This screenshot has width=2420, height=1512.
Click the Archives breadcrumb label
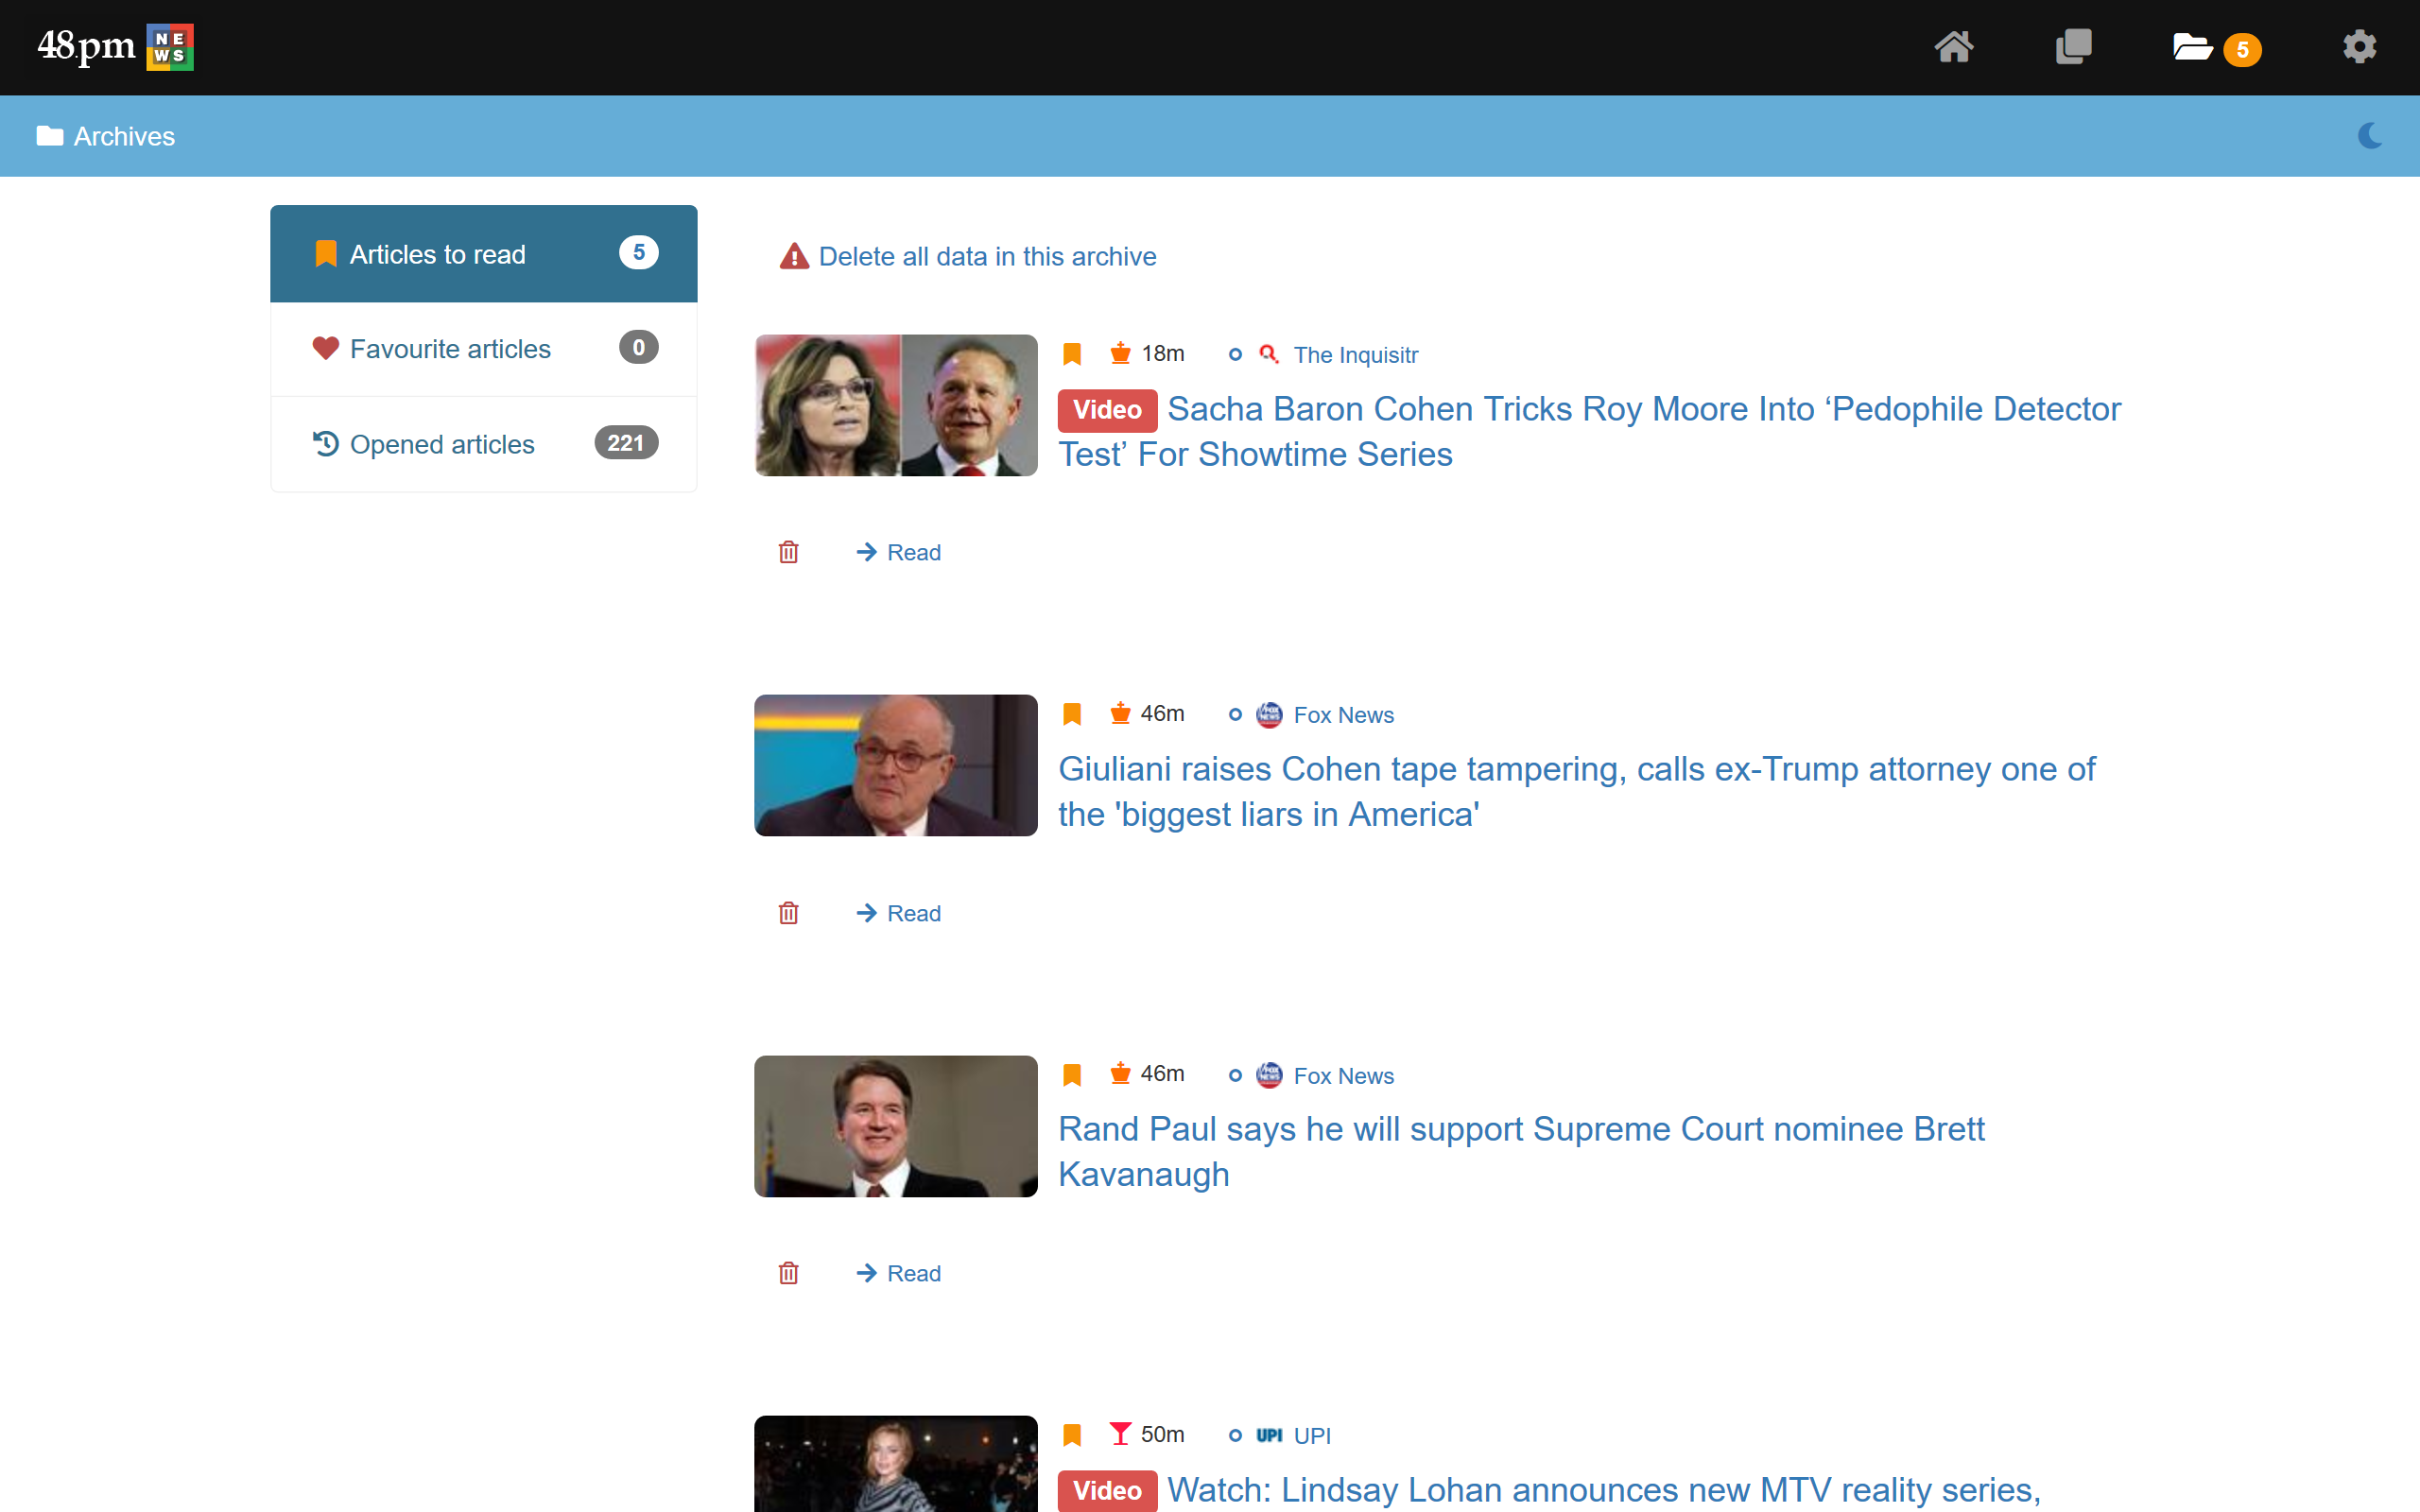(124, 136)
